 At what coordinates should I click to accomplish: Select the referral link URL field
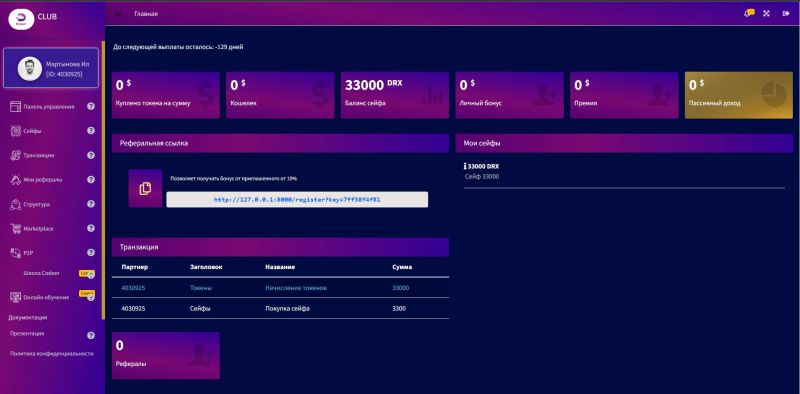(297, 200)
